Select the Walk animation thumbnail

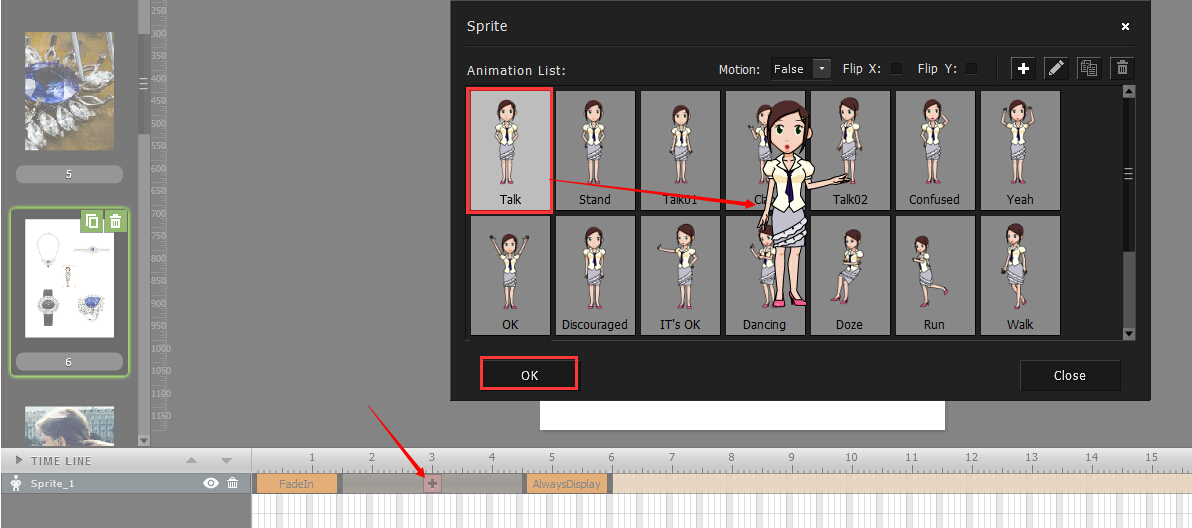[1020, 275]
